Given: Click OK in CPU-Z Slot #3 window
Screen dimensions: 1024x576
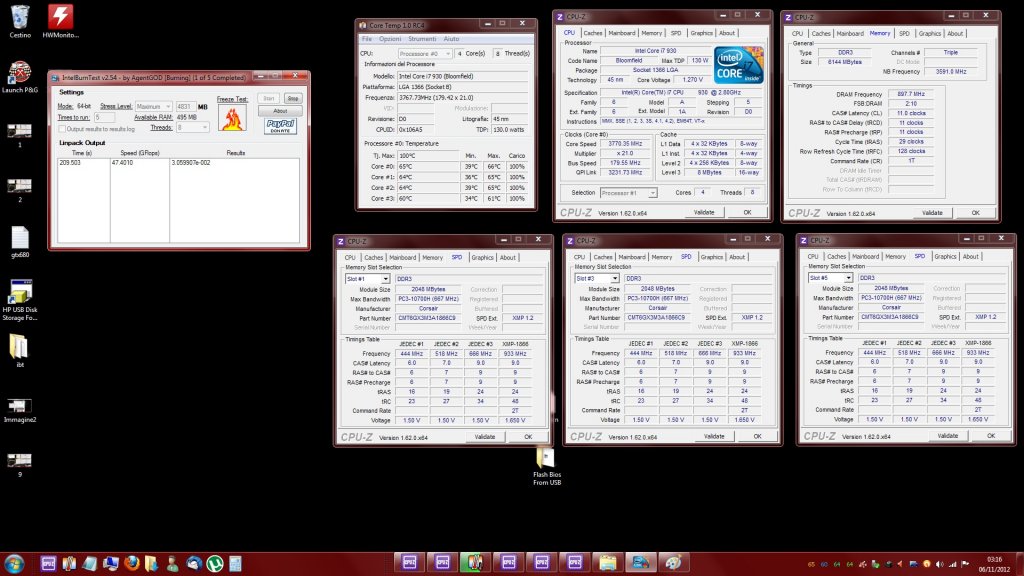Looking at the screenshot, I should [x=758, y=436].
